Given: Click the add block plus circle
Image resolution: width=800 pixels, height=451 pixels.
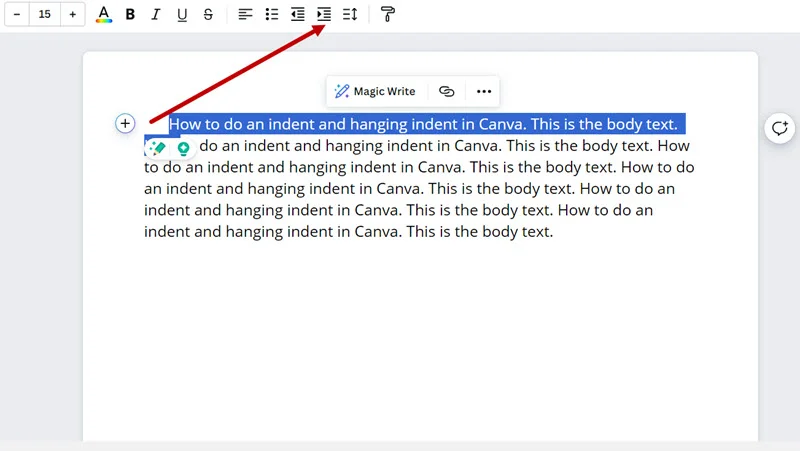Looking at the screenshot, I should 125,123.
